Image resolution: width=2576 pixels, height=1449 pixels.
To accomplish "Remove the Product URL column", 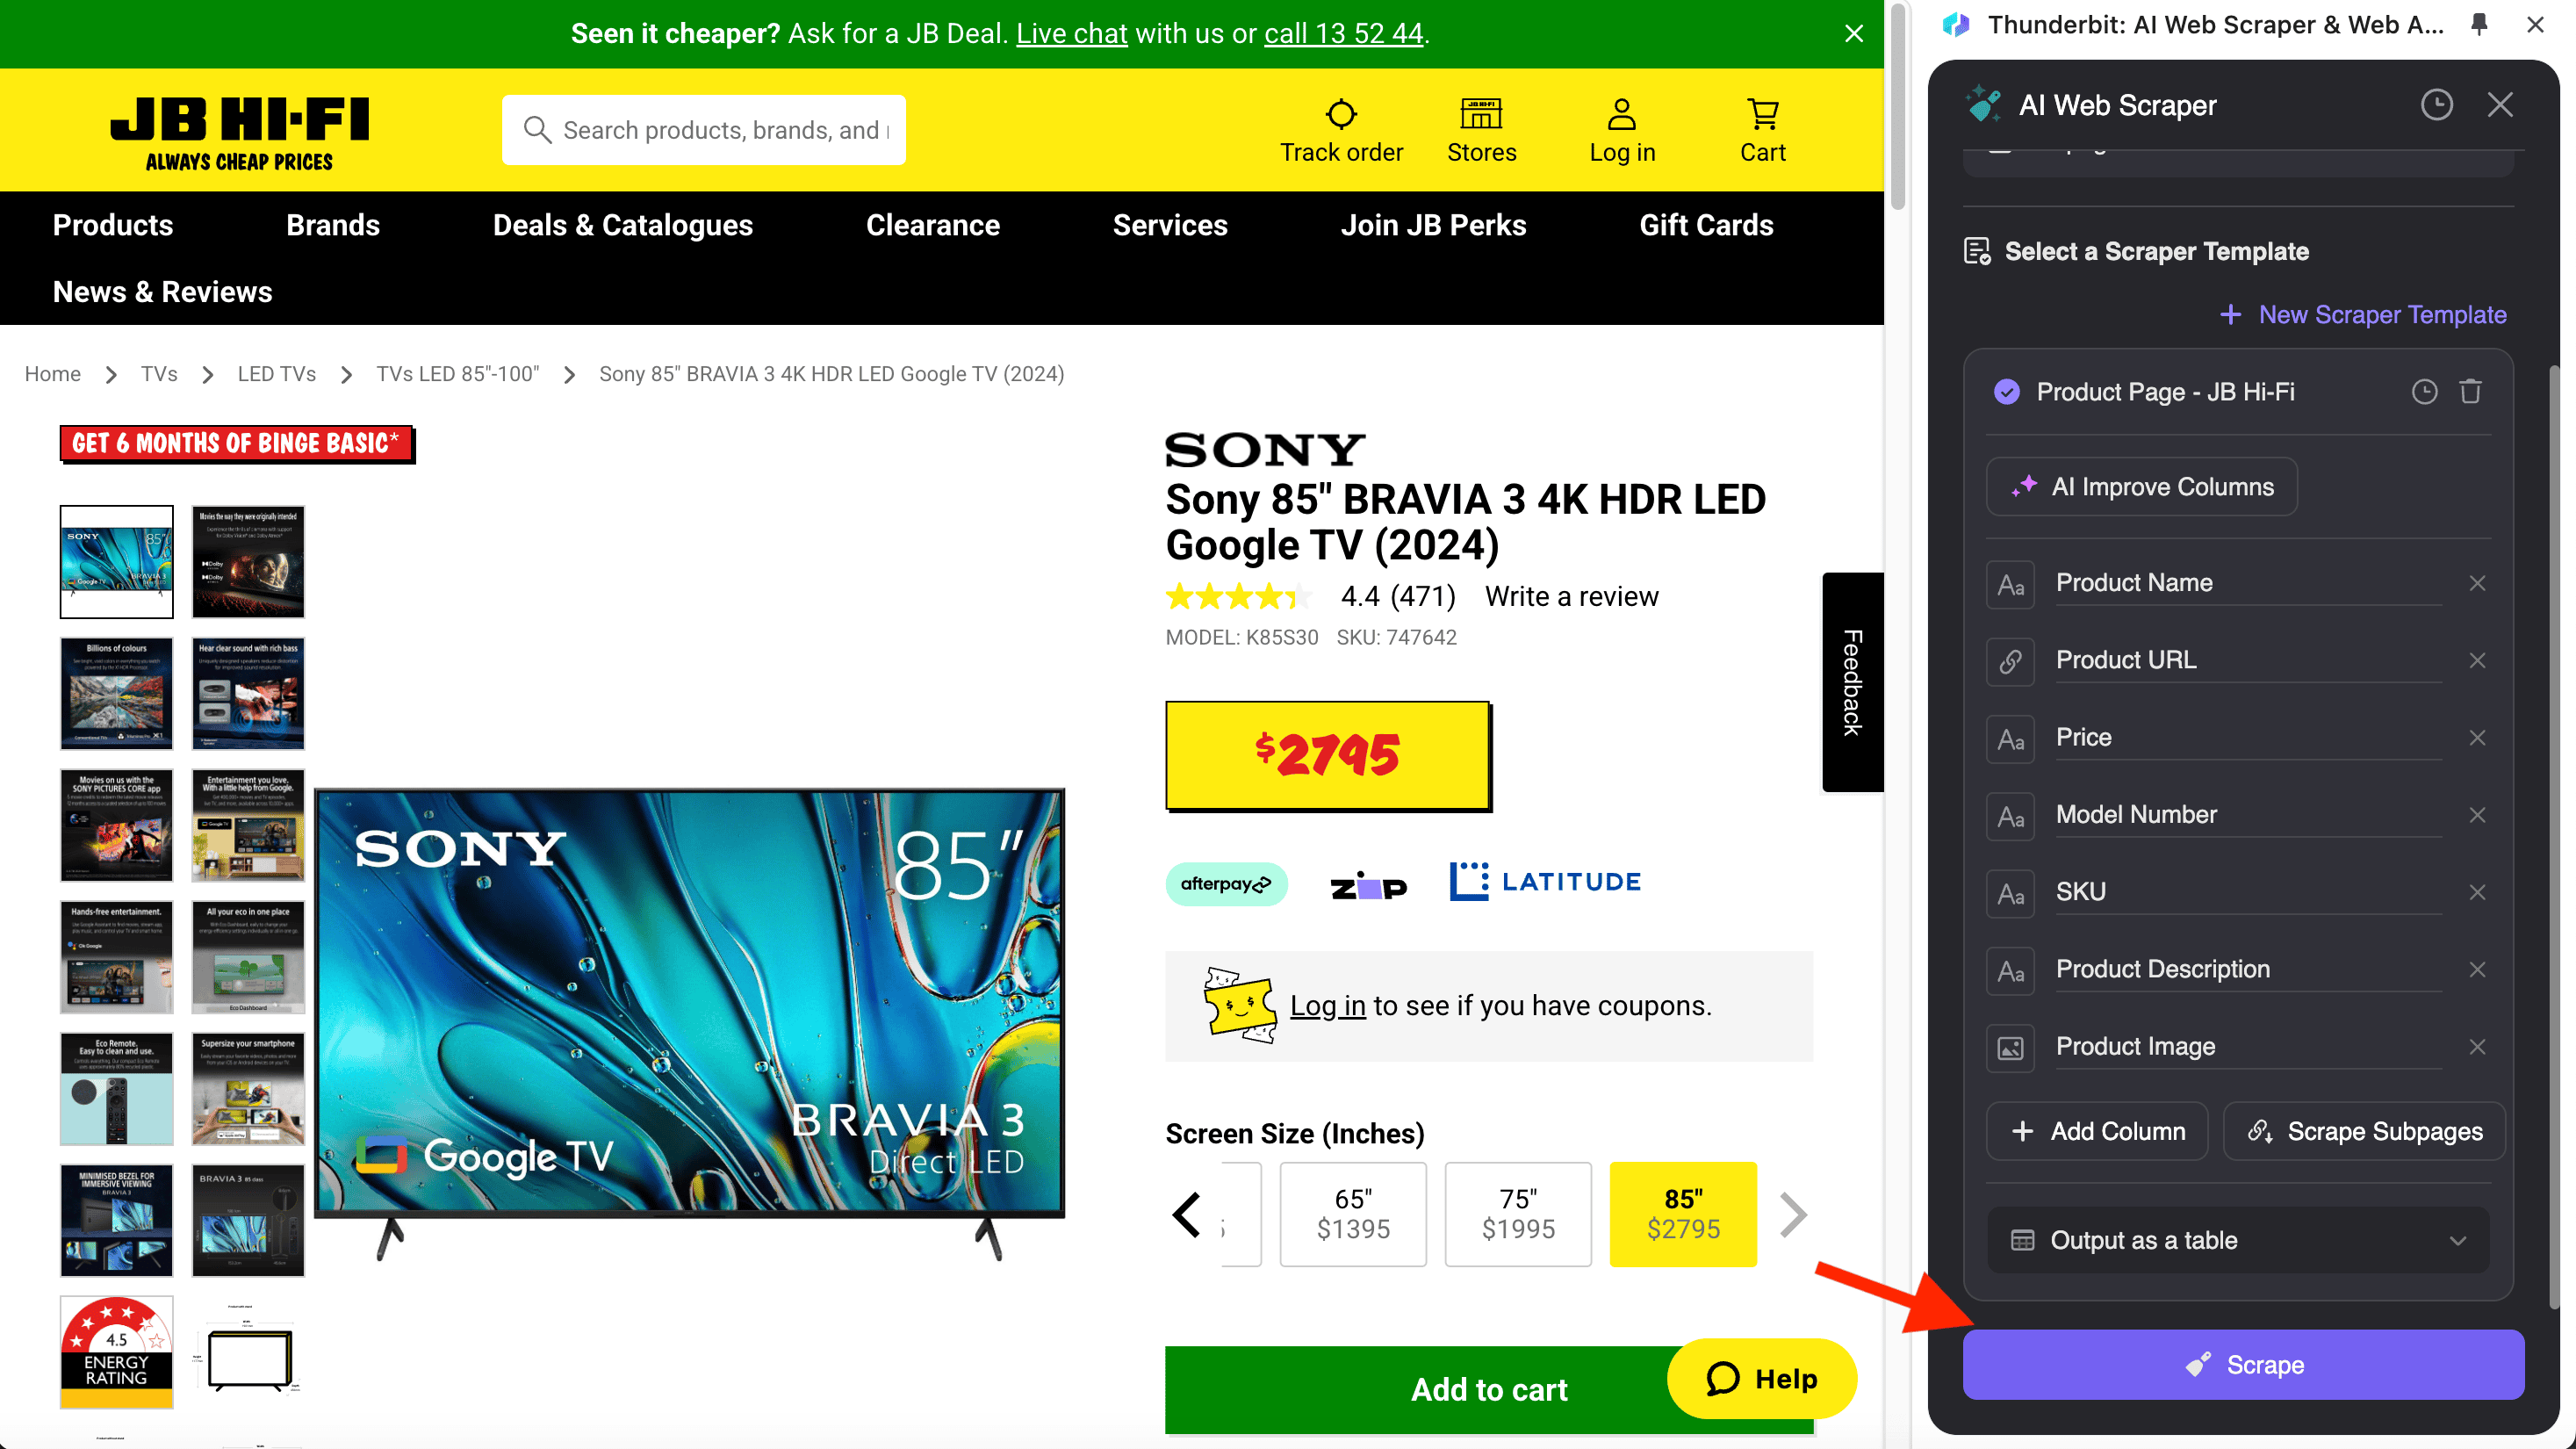I will 2477,660.
